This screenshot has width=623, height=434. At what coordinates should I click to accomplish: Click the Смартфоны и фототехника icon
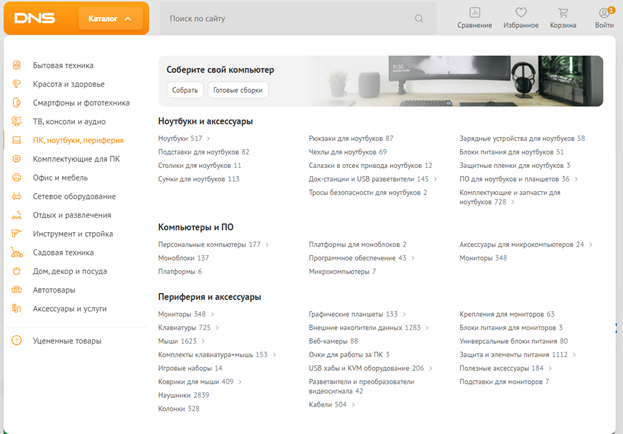pos(16,103)
